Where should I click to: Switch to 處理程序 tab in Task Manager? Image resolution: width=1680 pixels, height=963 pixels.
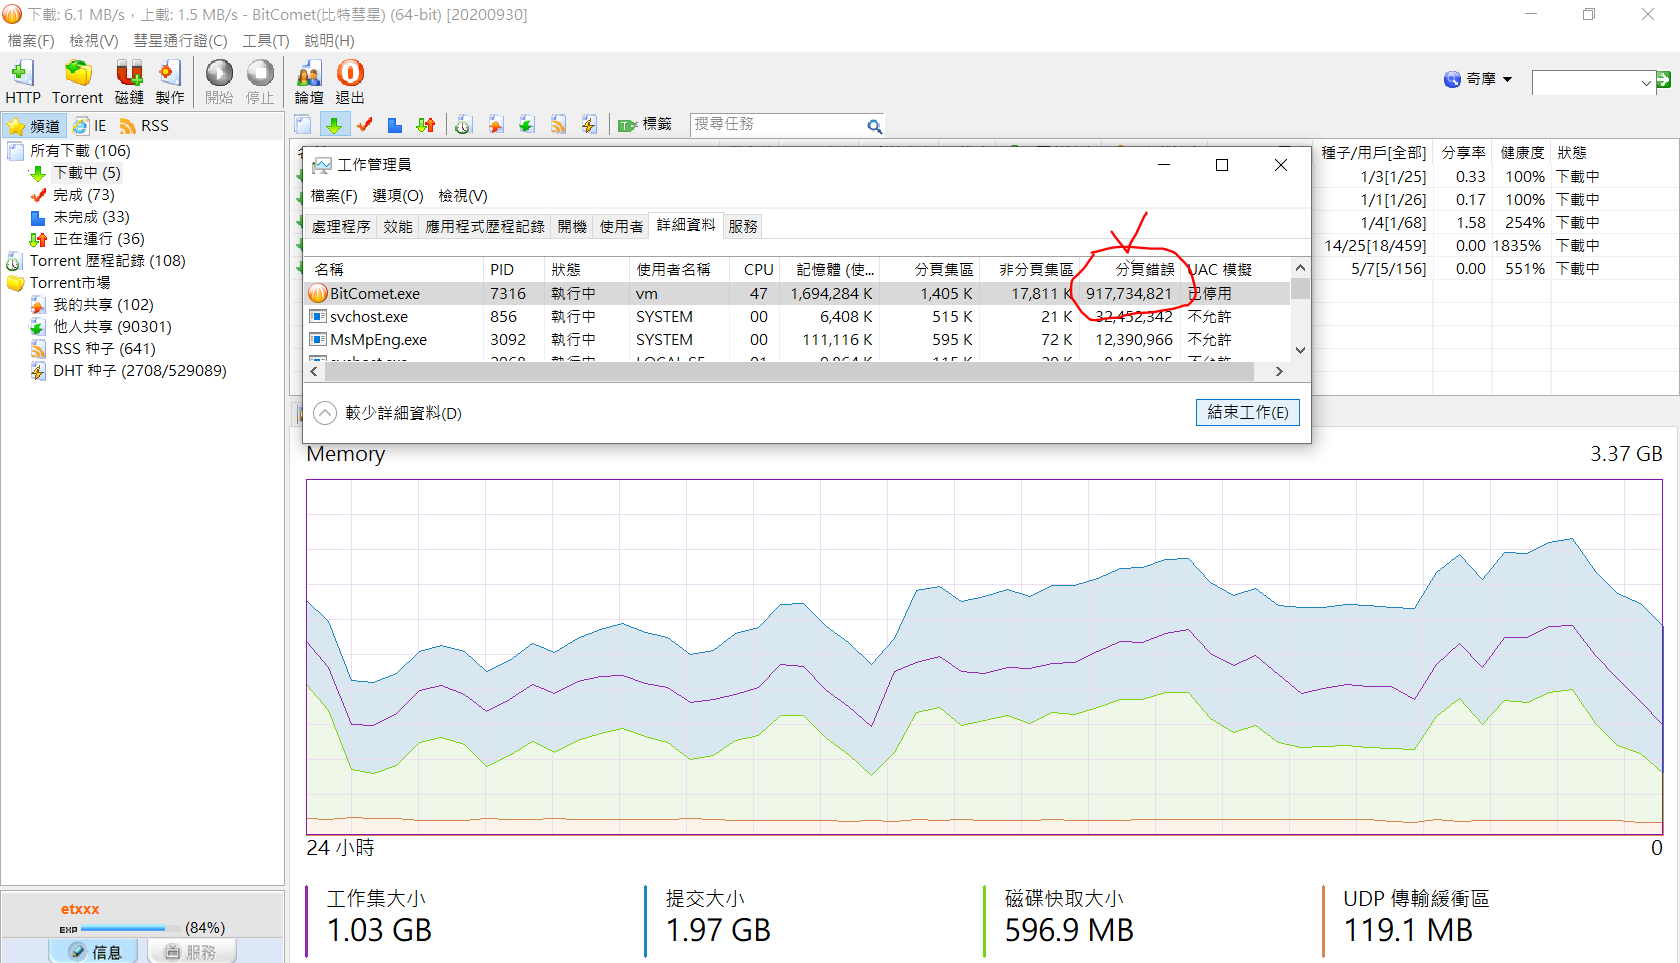coord(341,227)
